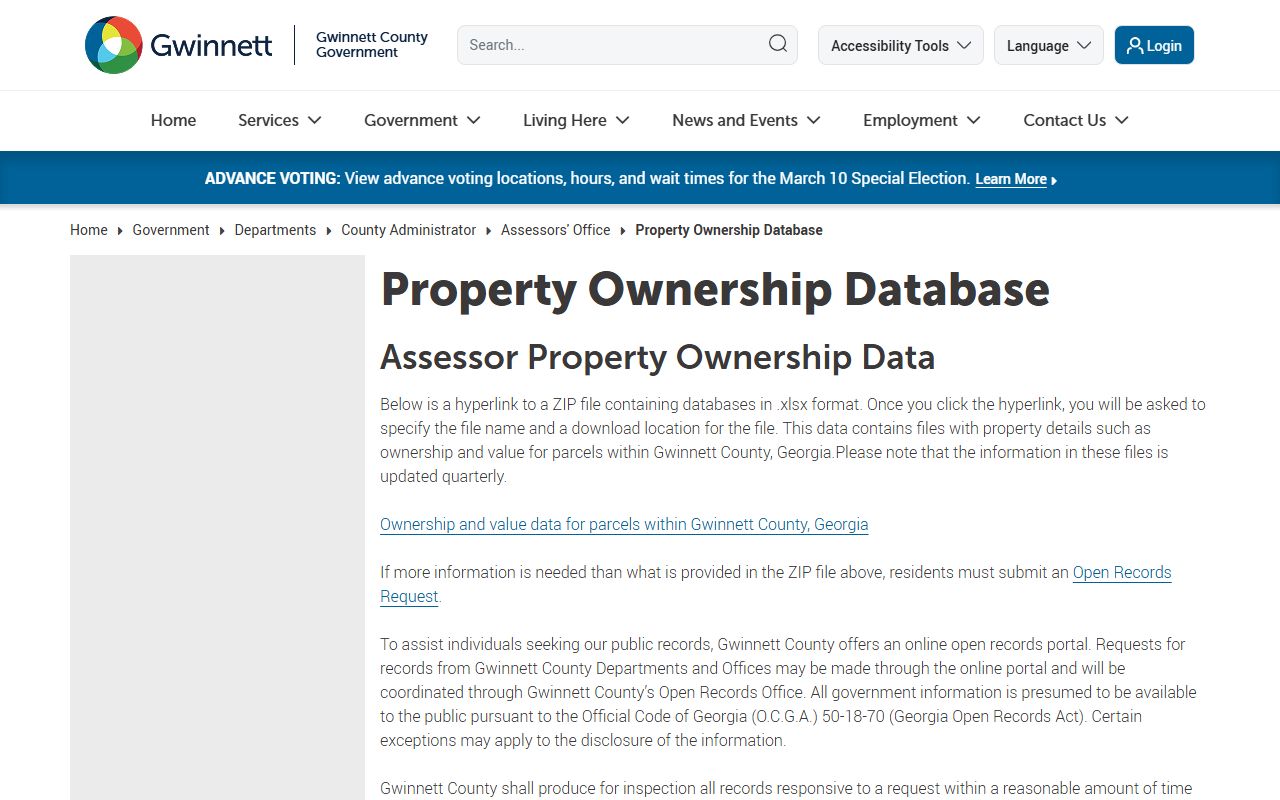Click the Property Ownership Database breadcrumb text

729,230
